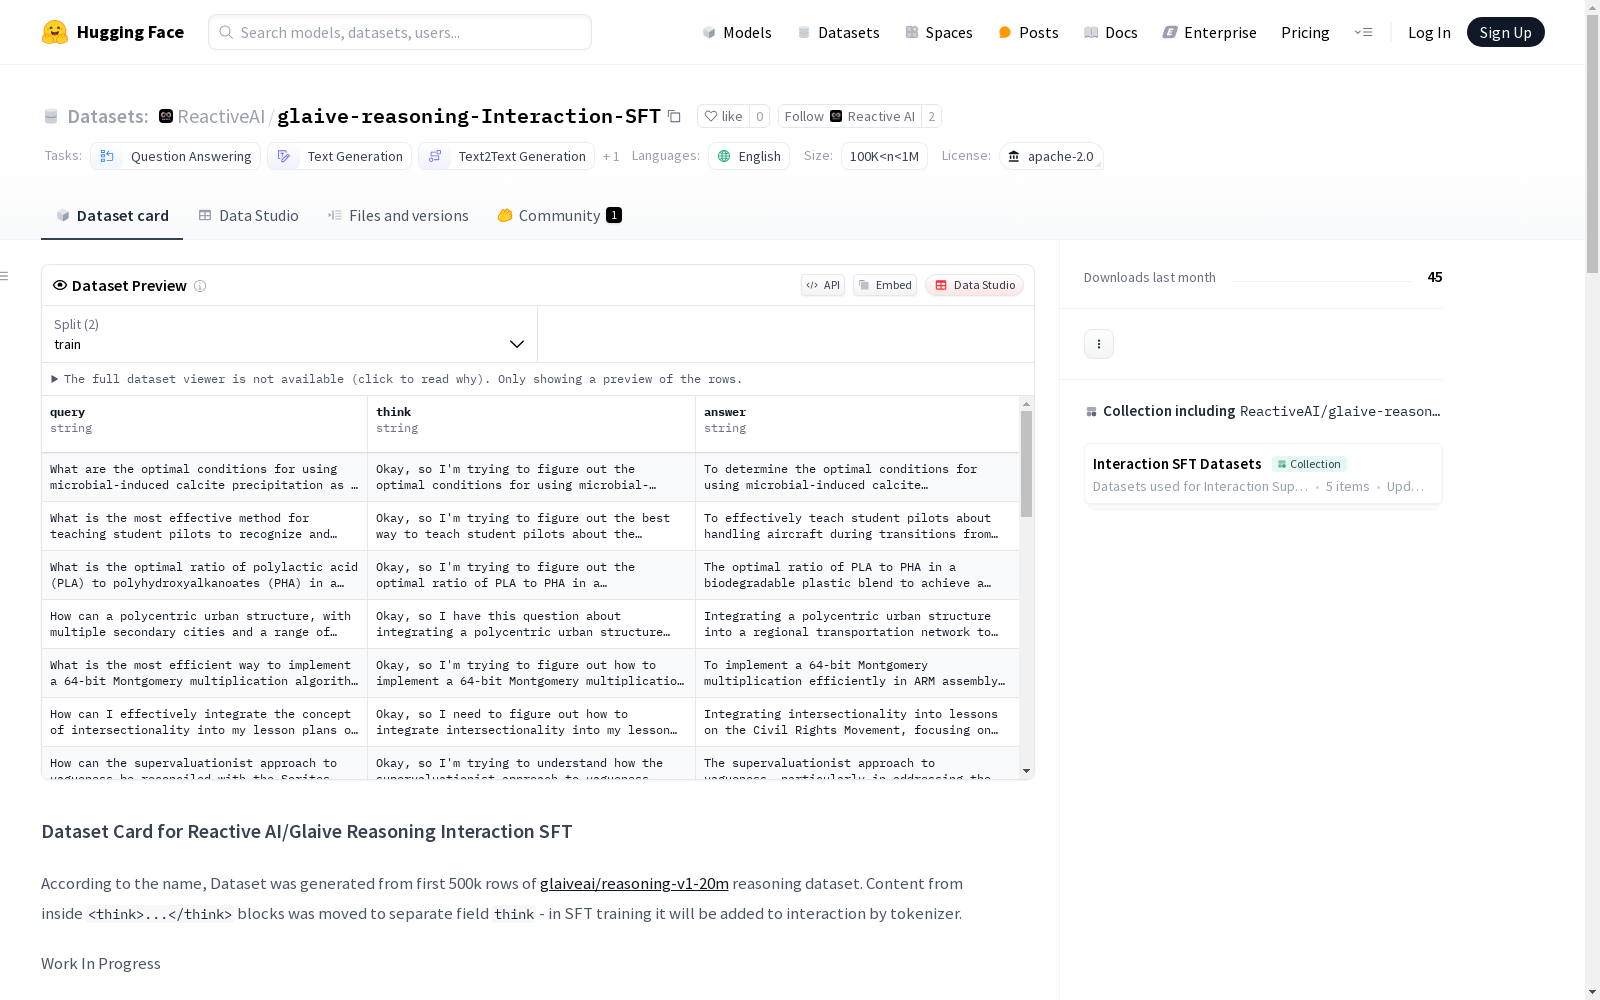Click the English language tag
The height and width of the screenshot is (1000, 1600).
pyautogui.click(x=749, y=156)
